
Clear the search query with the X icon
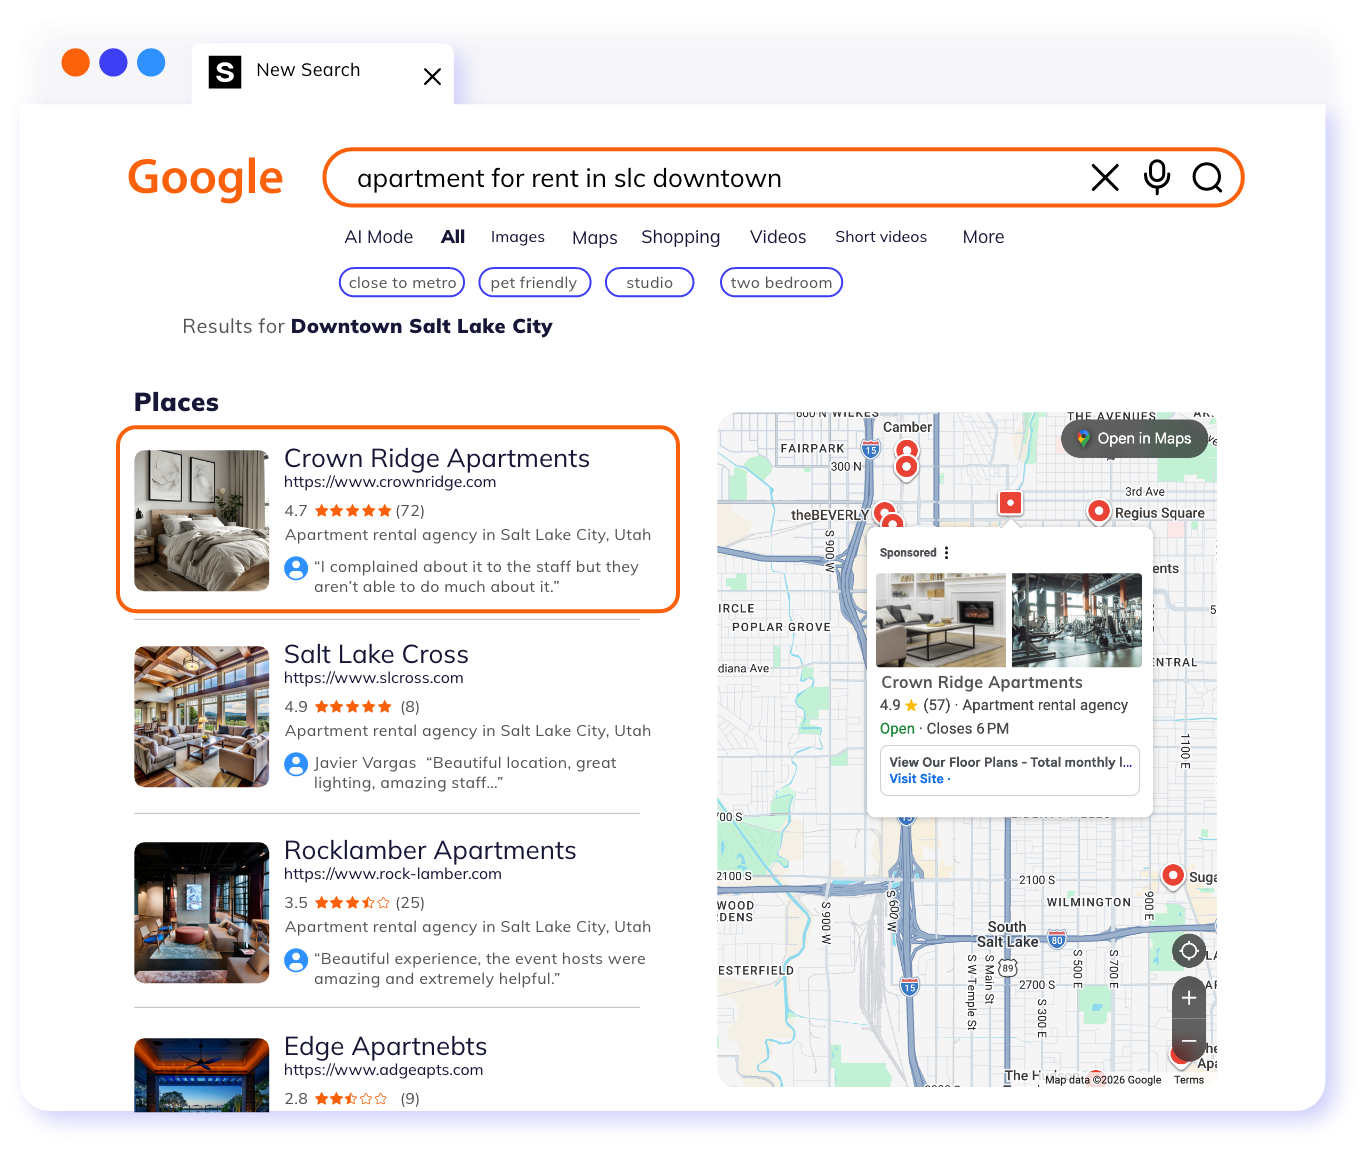tap(1105, 178)
